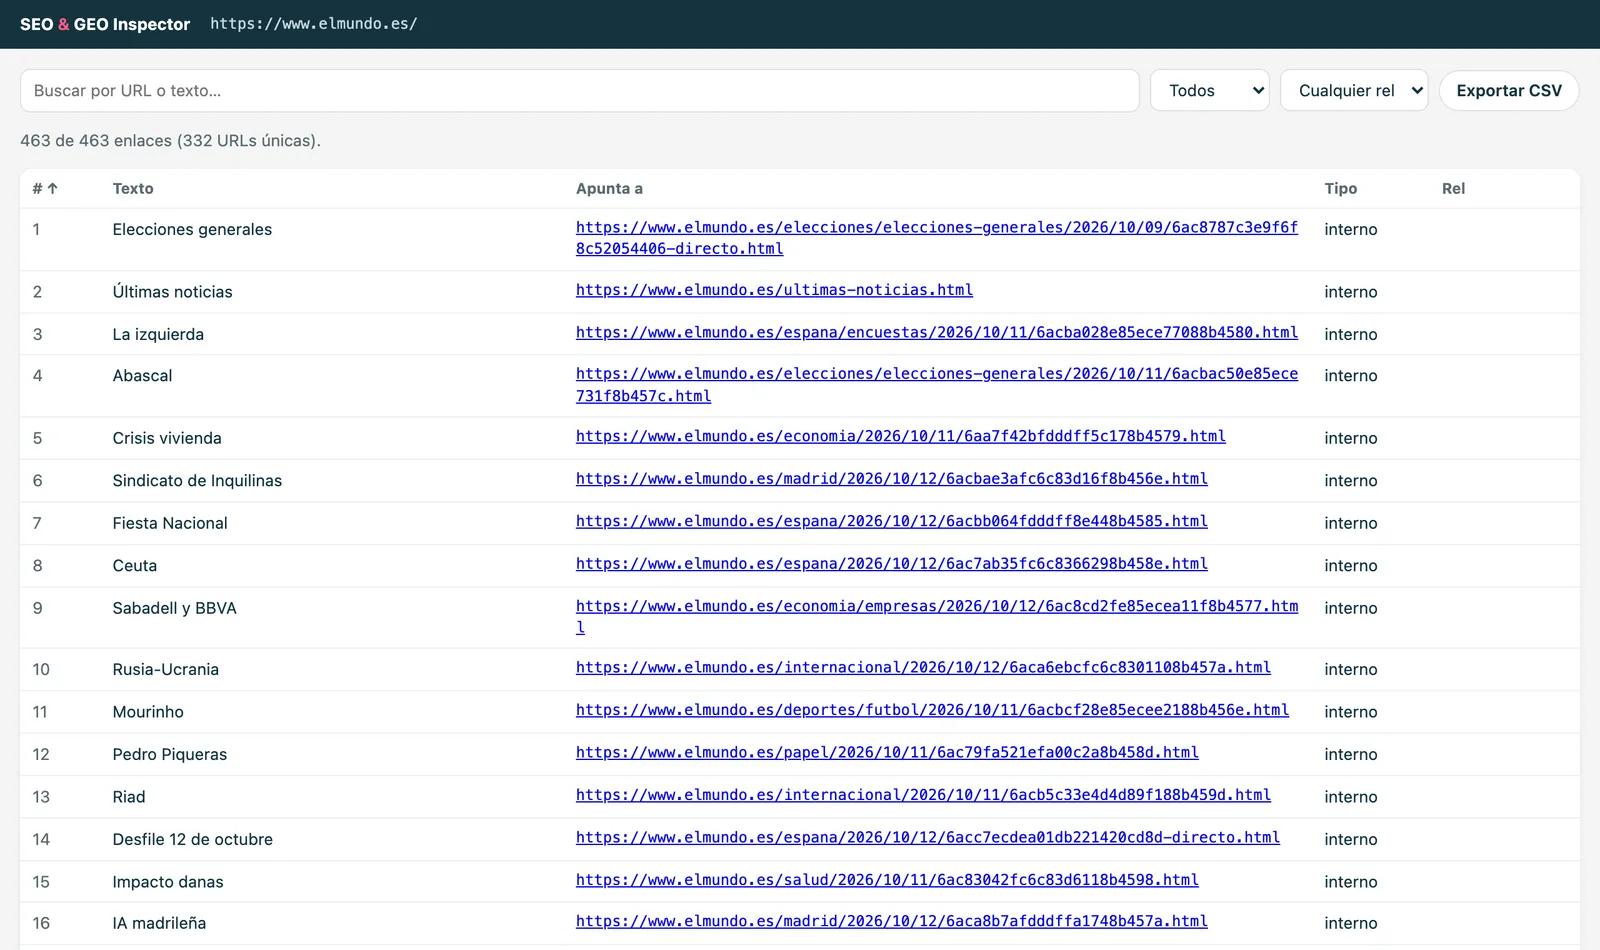Click 'interno' in the Ceuta row
The width and height of the screenshot is (1600, 950).
(1350, 566)
